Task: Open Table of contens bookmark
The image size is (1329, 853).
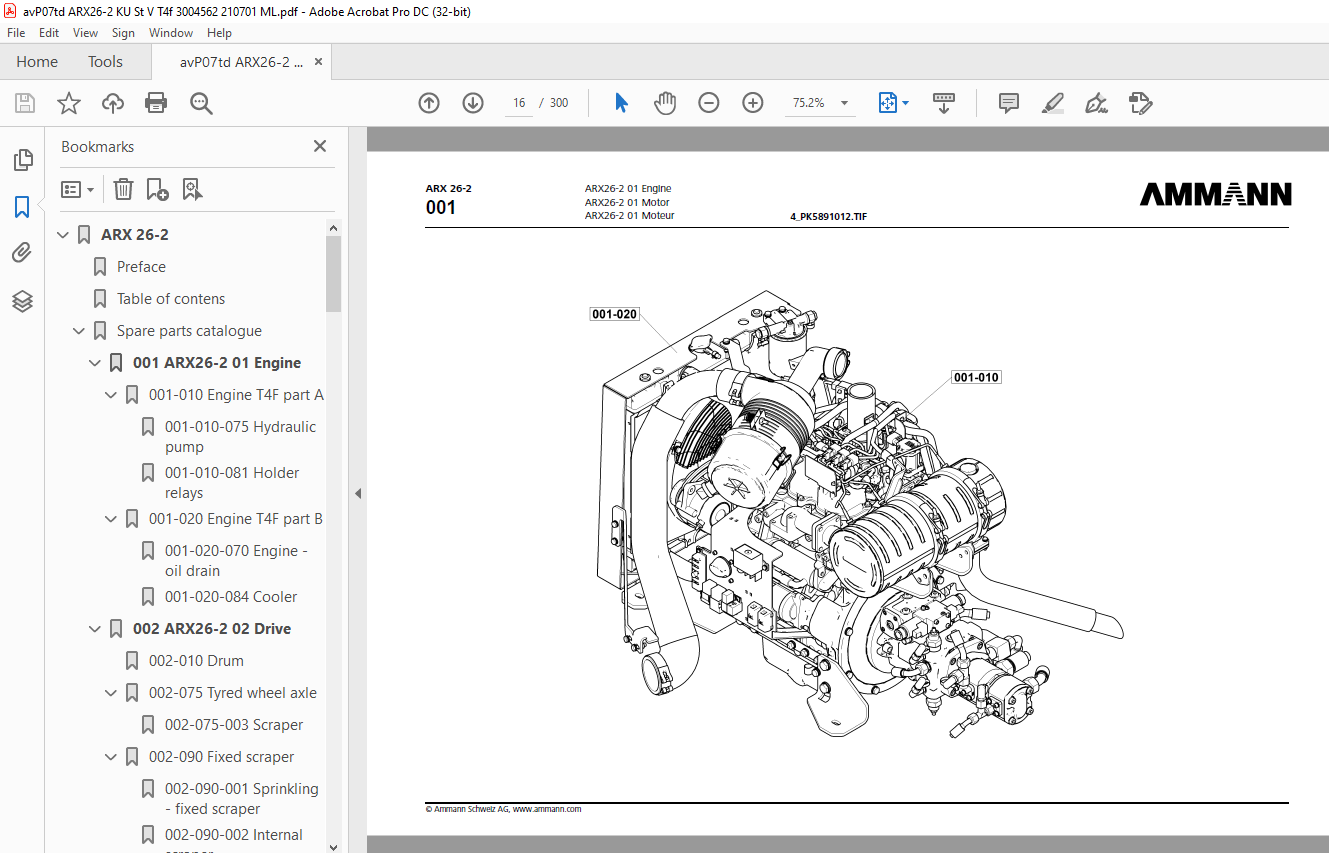Action: point(171,299)
